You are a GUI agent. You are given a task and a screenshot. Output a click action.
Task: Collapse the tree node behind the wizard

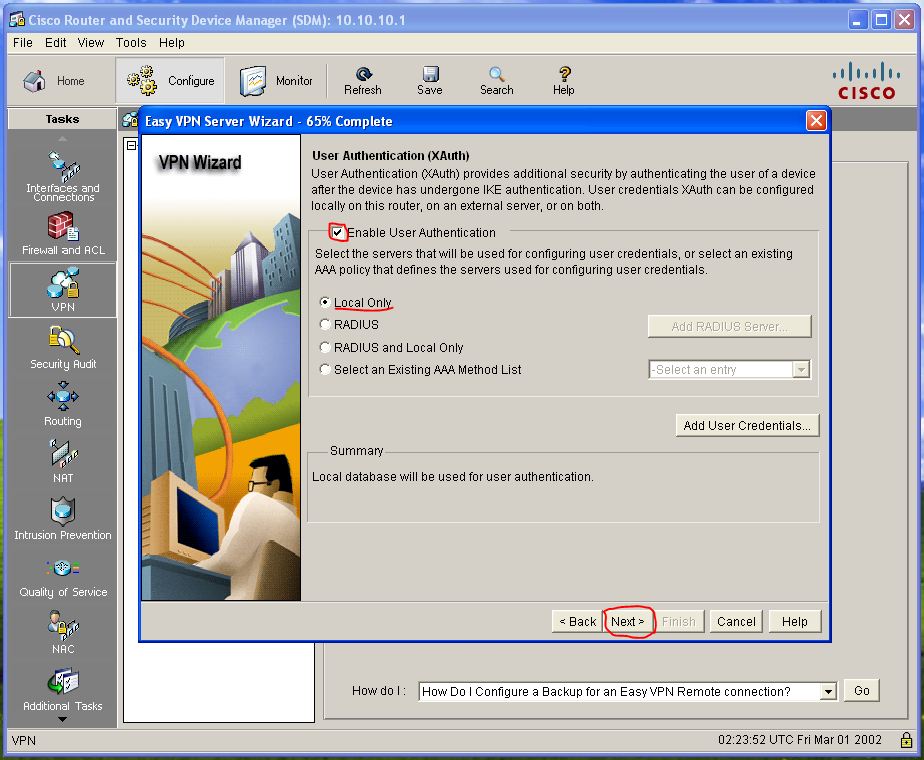(132, 145)
